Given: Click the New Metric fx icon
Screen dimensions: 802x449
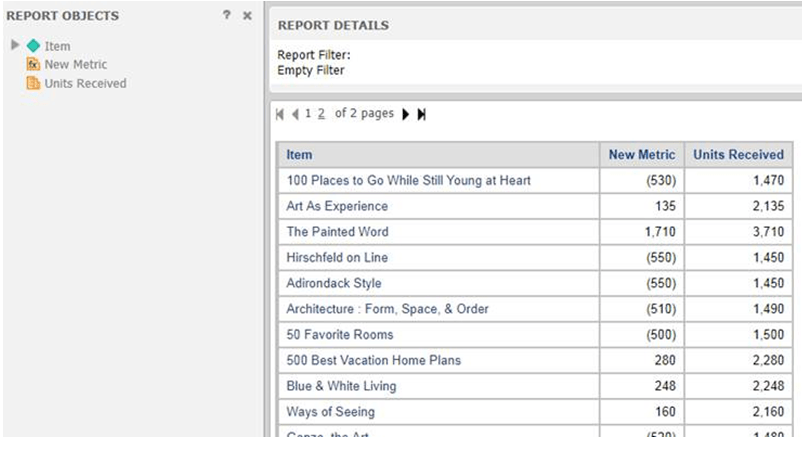Looking at the screenshot, I should tap(33, 64).
